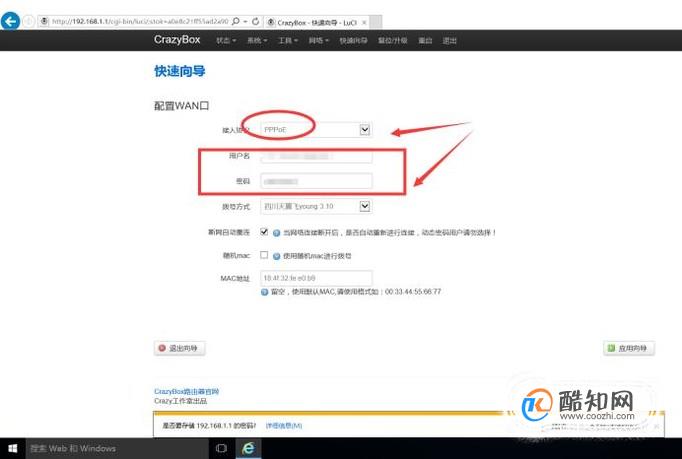Click the browser back arrow button
Screen dimensions: 682x459
point(10,20)
